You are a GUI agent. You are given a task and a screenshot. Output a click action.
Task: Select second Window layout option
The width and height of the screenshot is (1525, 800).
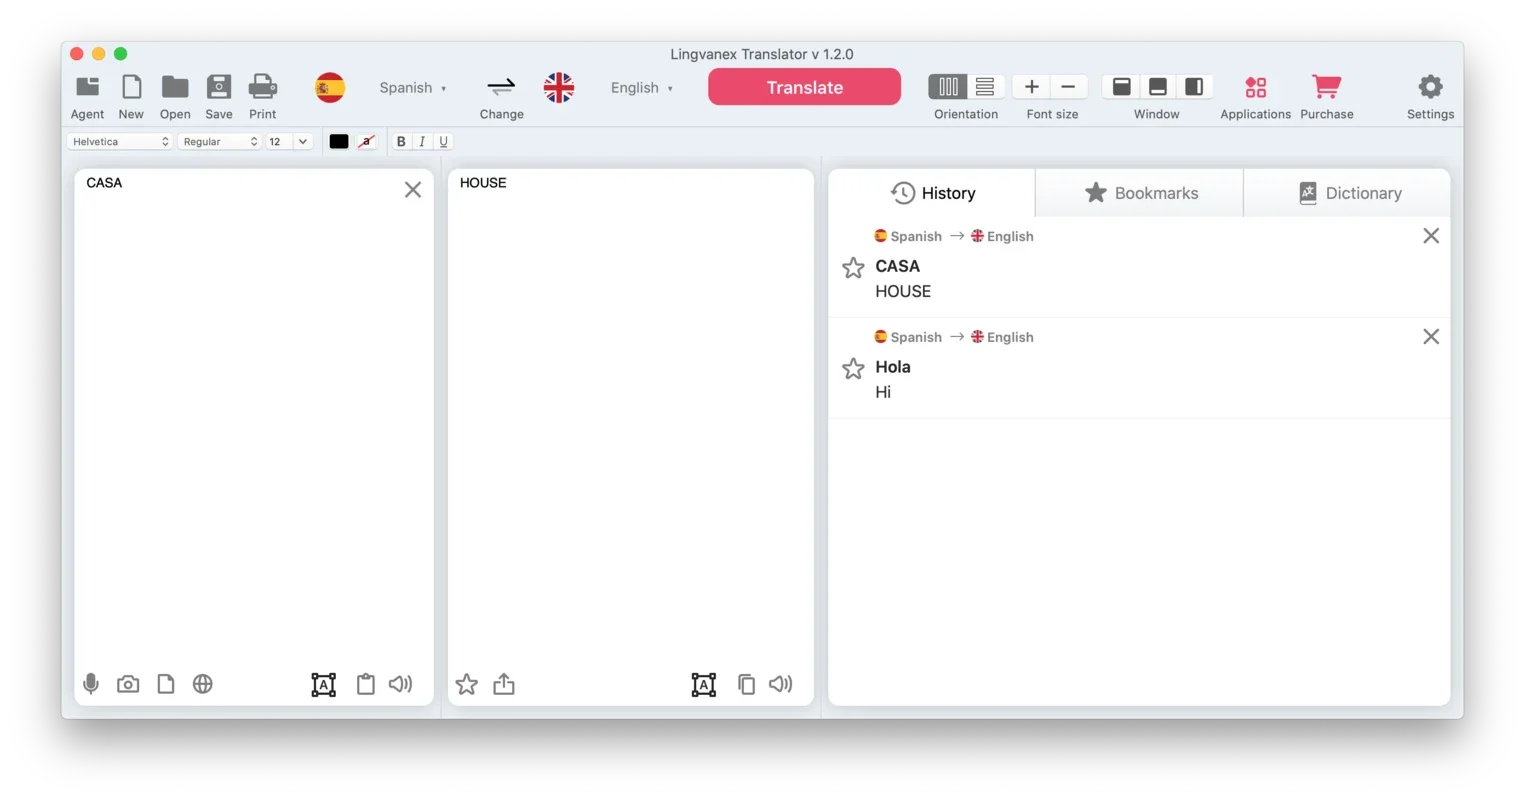tap(1158, 87)
